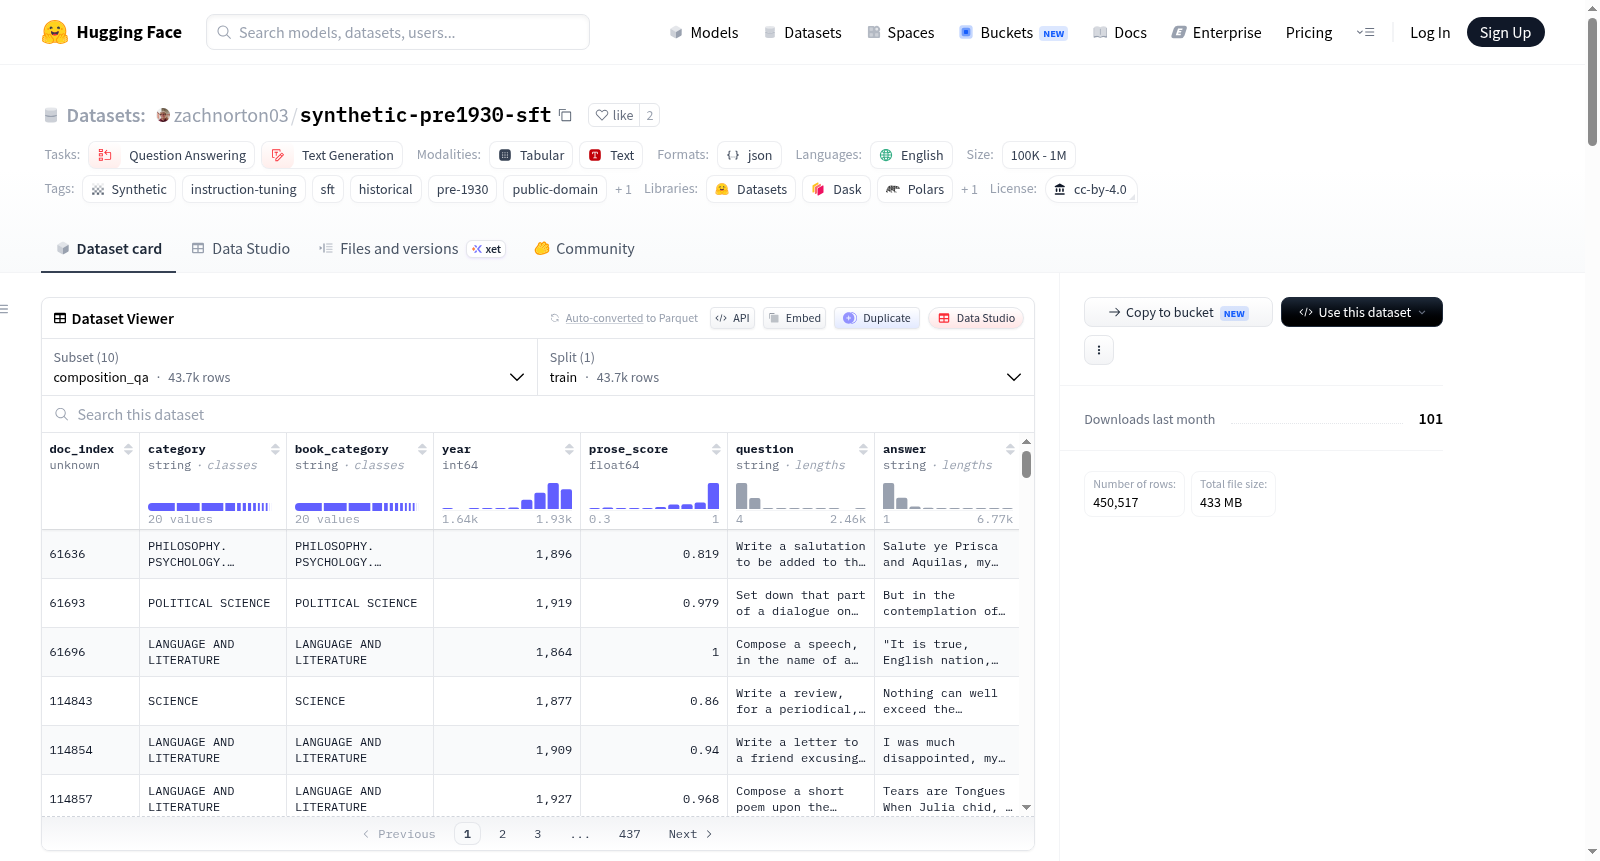Sort by the book_category column icon

click(422, 449)
